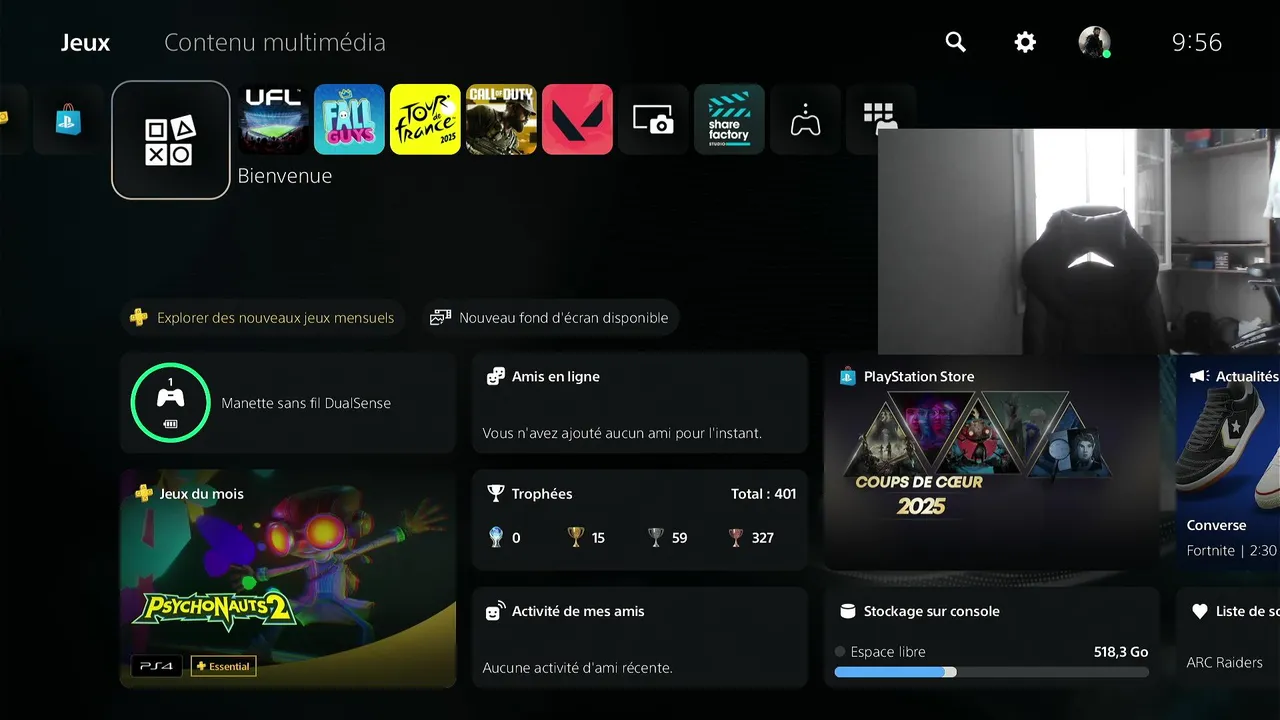Click the PS4 badge on Psychonauts card
Image resolution: width=1280 pixels, height=720 pixels.
[157, 666]
